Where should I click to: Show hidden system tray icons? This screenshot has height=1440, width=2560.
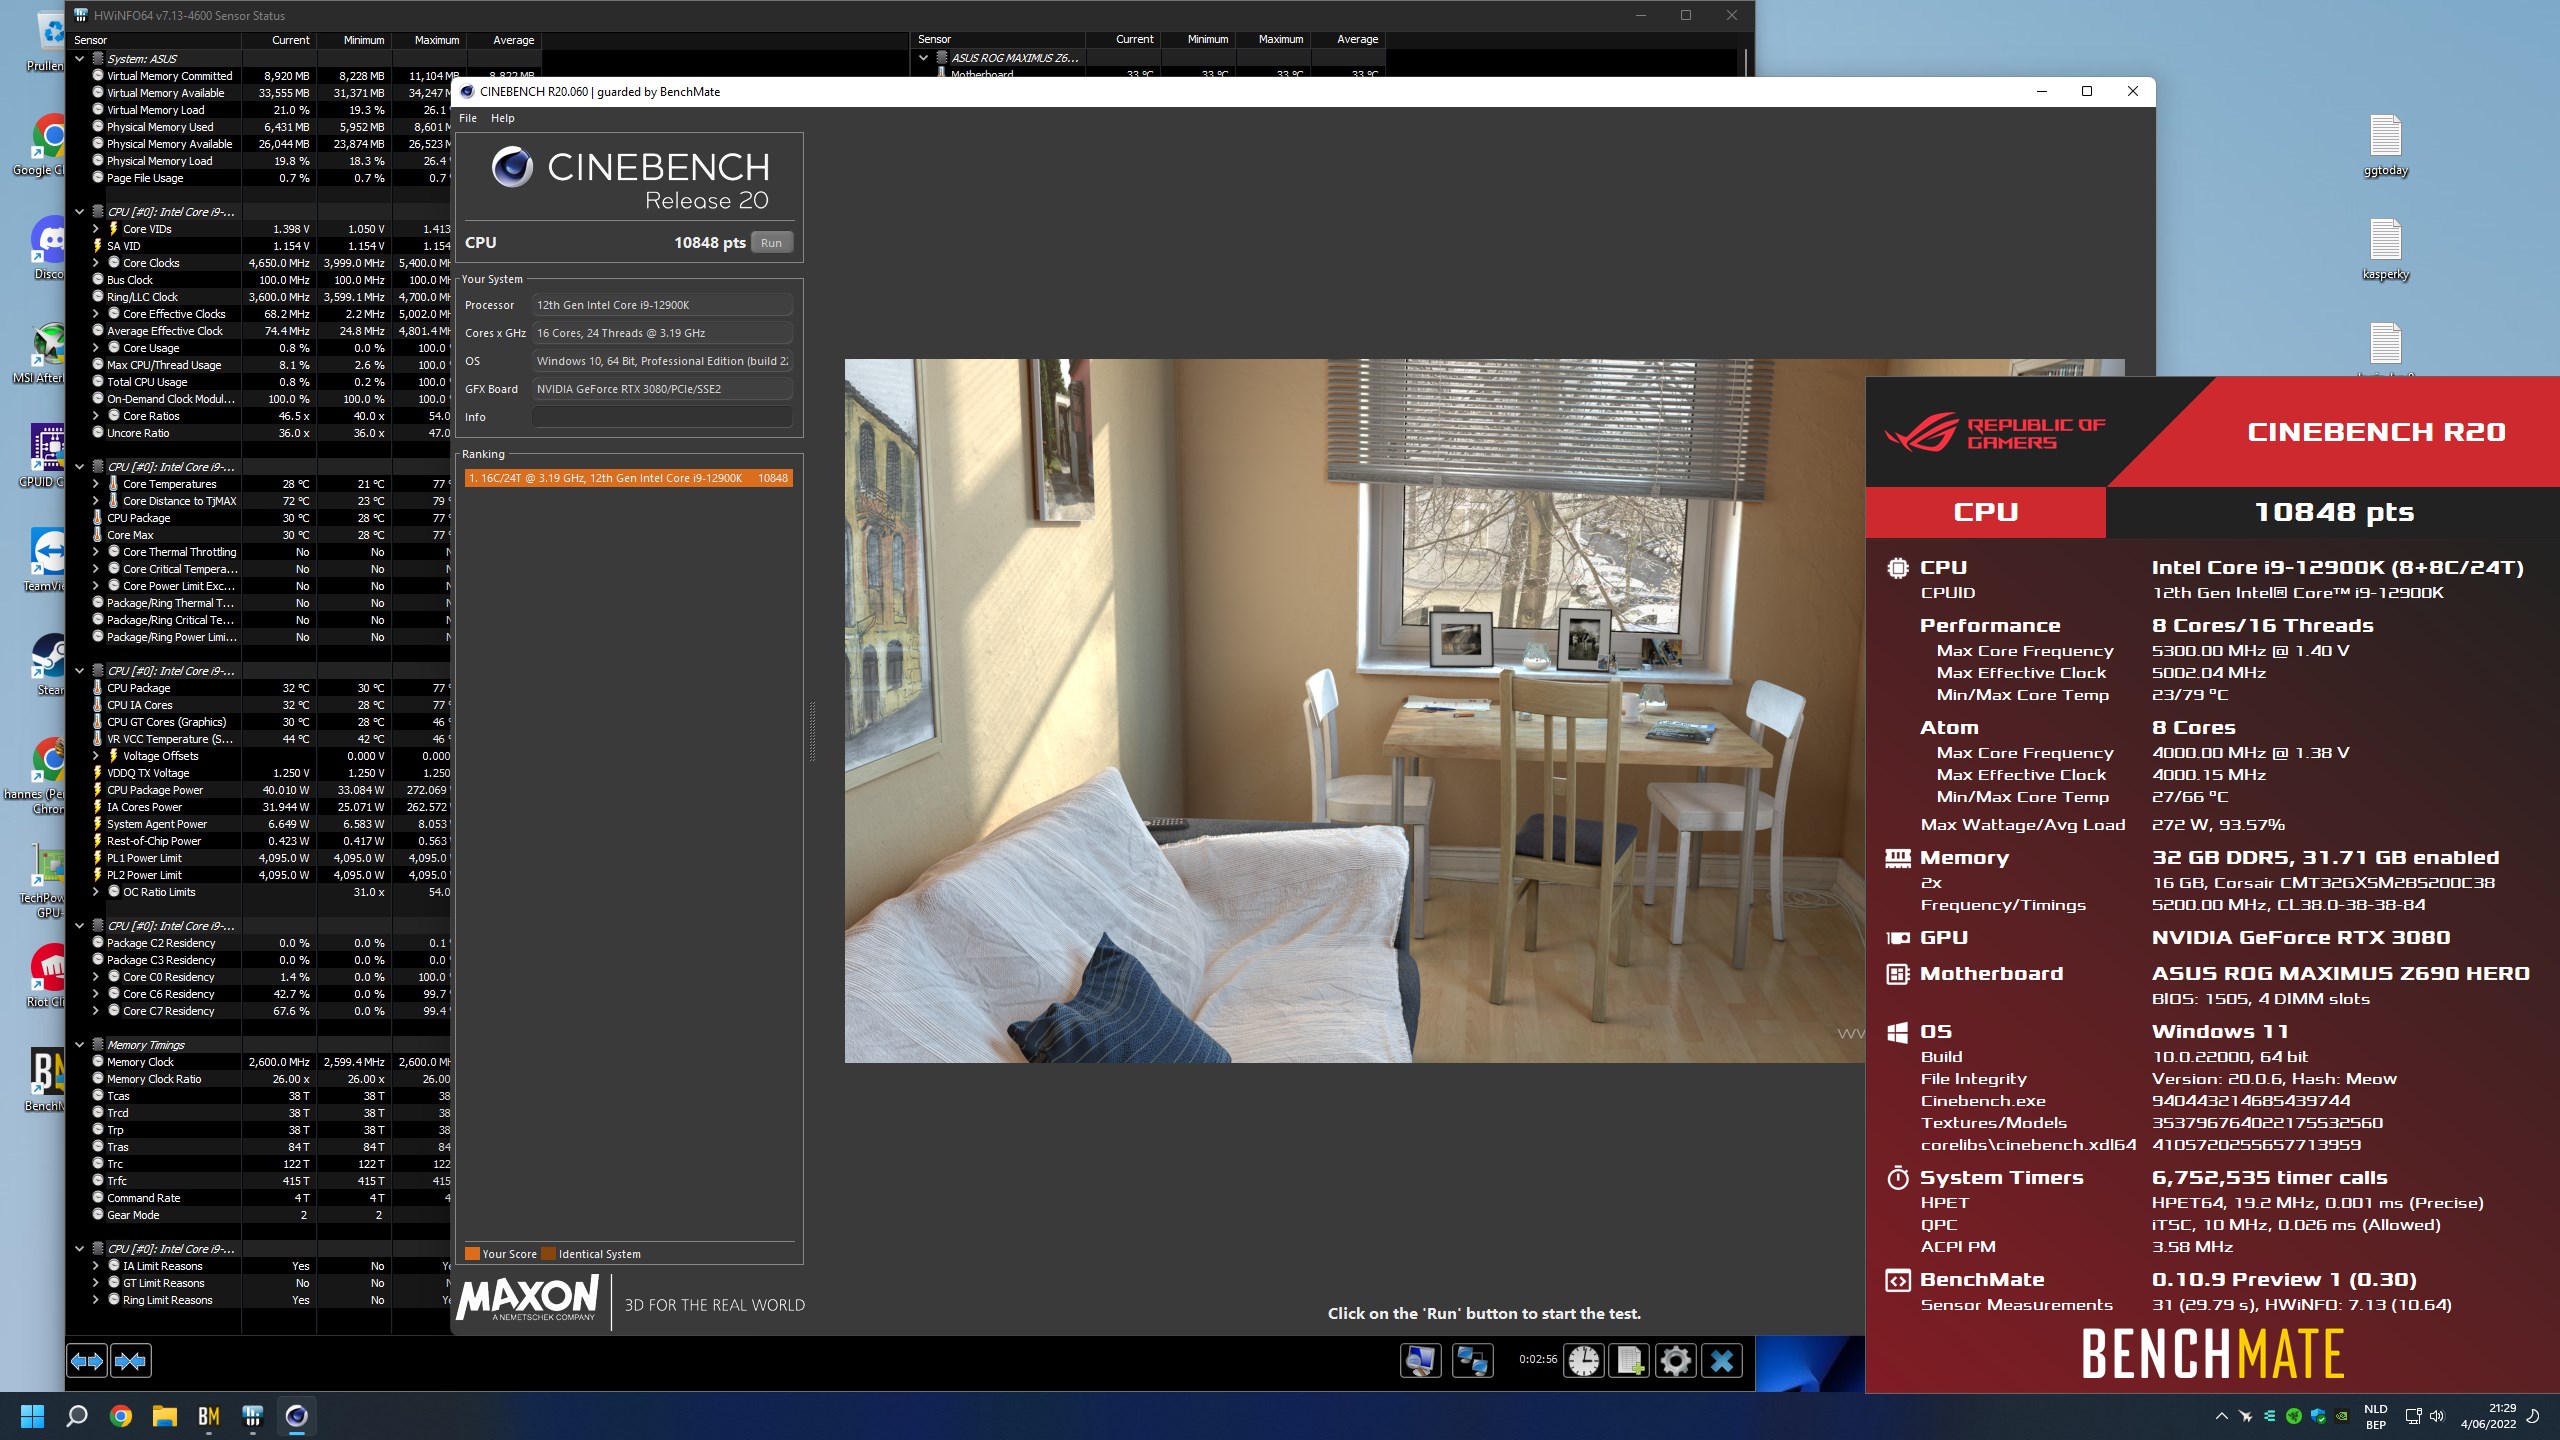pyautogui.click(x=2222, y=1416)
